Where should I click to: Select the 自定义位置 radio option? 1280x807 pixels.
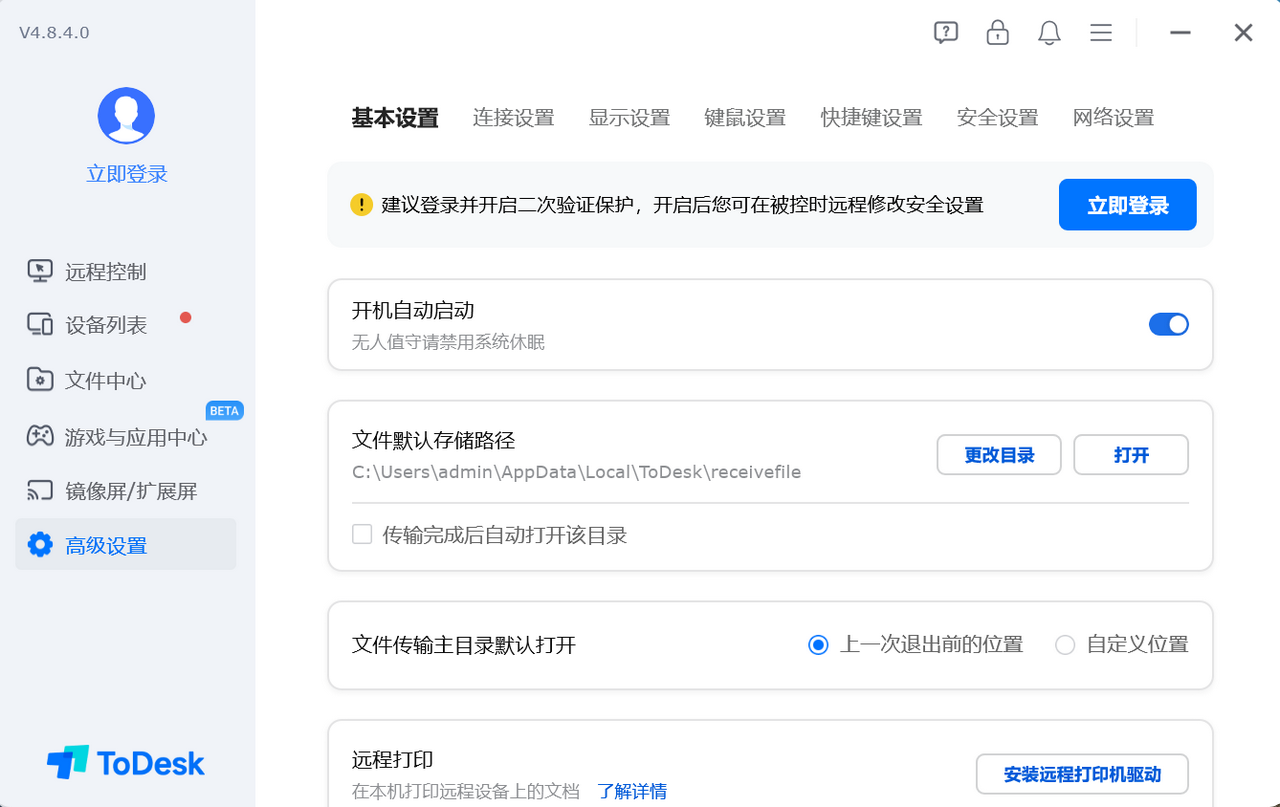click(1065, 645)
